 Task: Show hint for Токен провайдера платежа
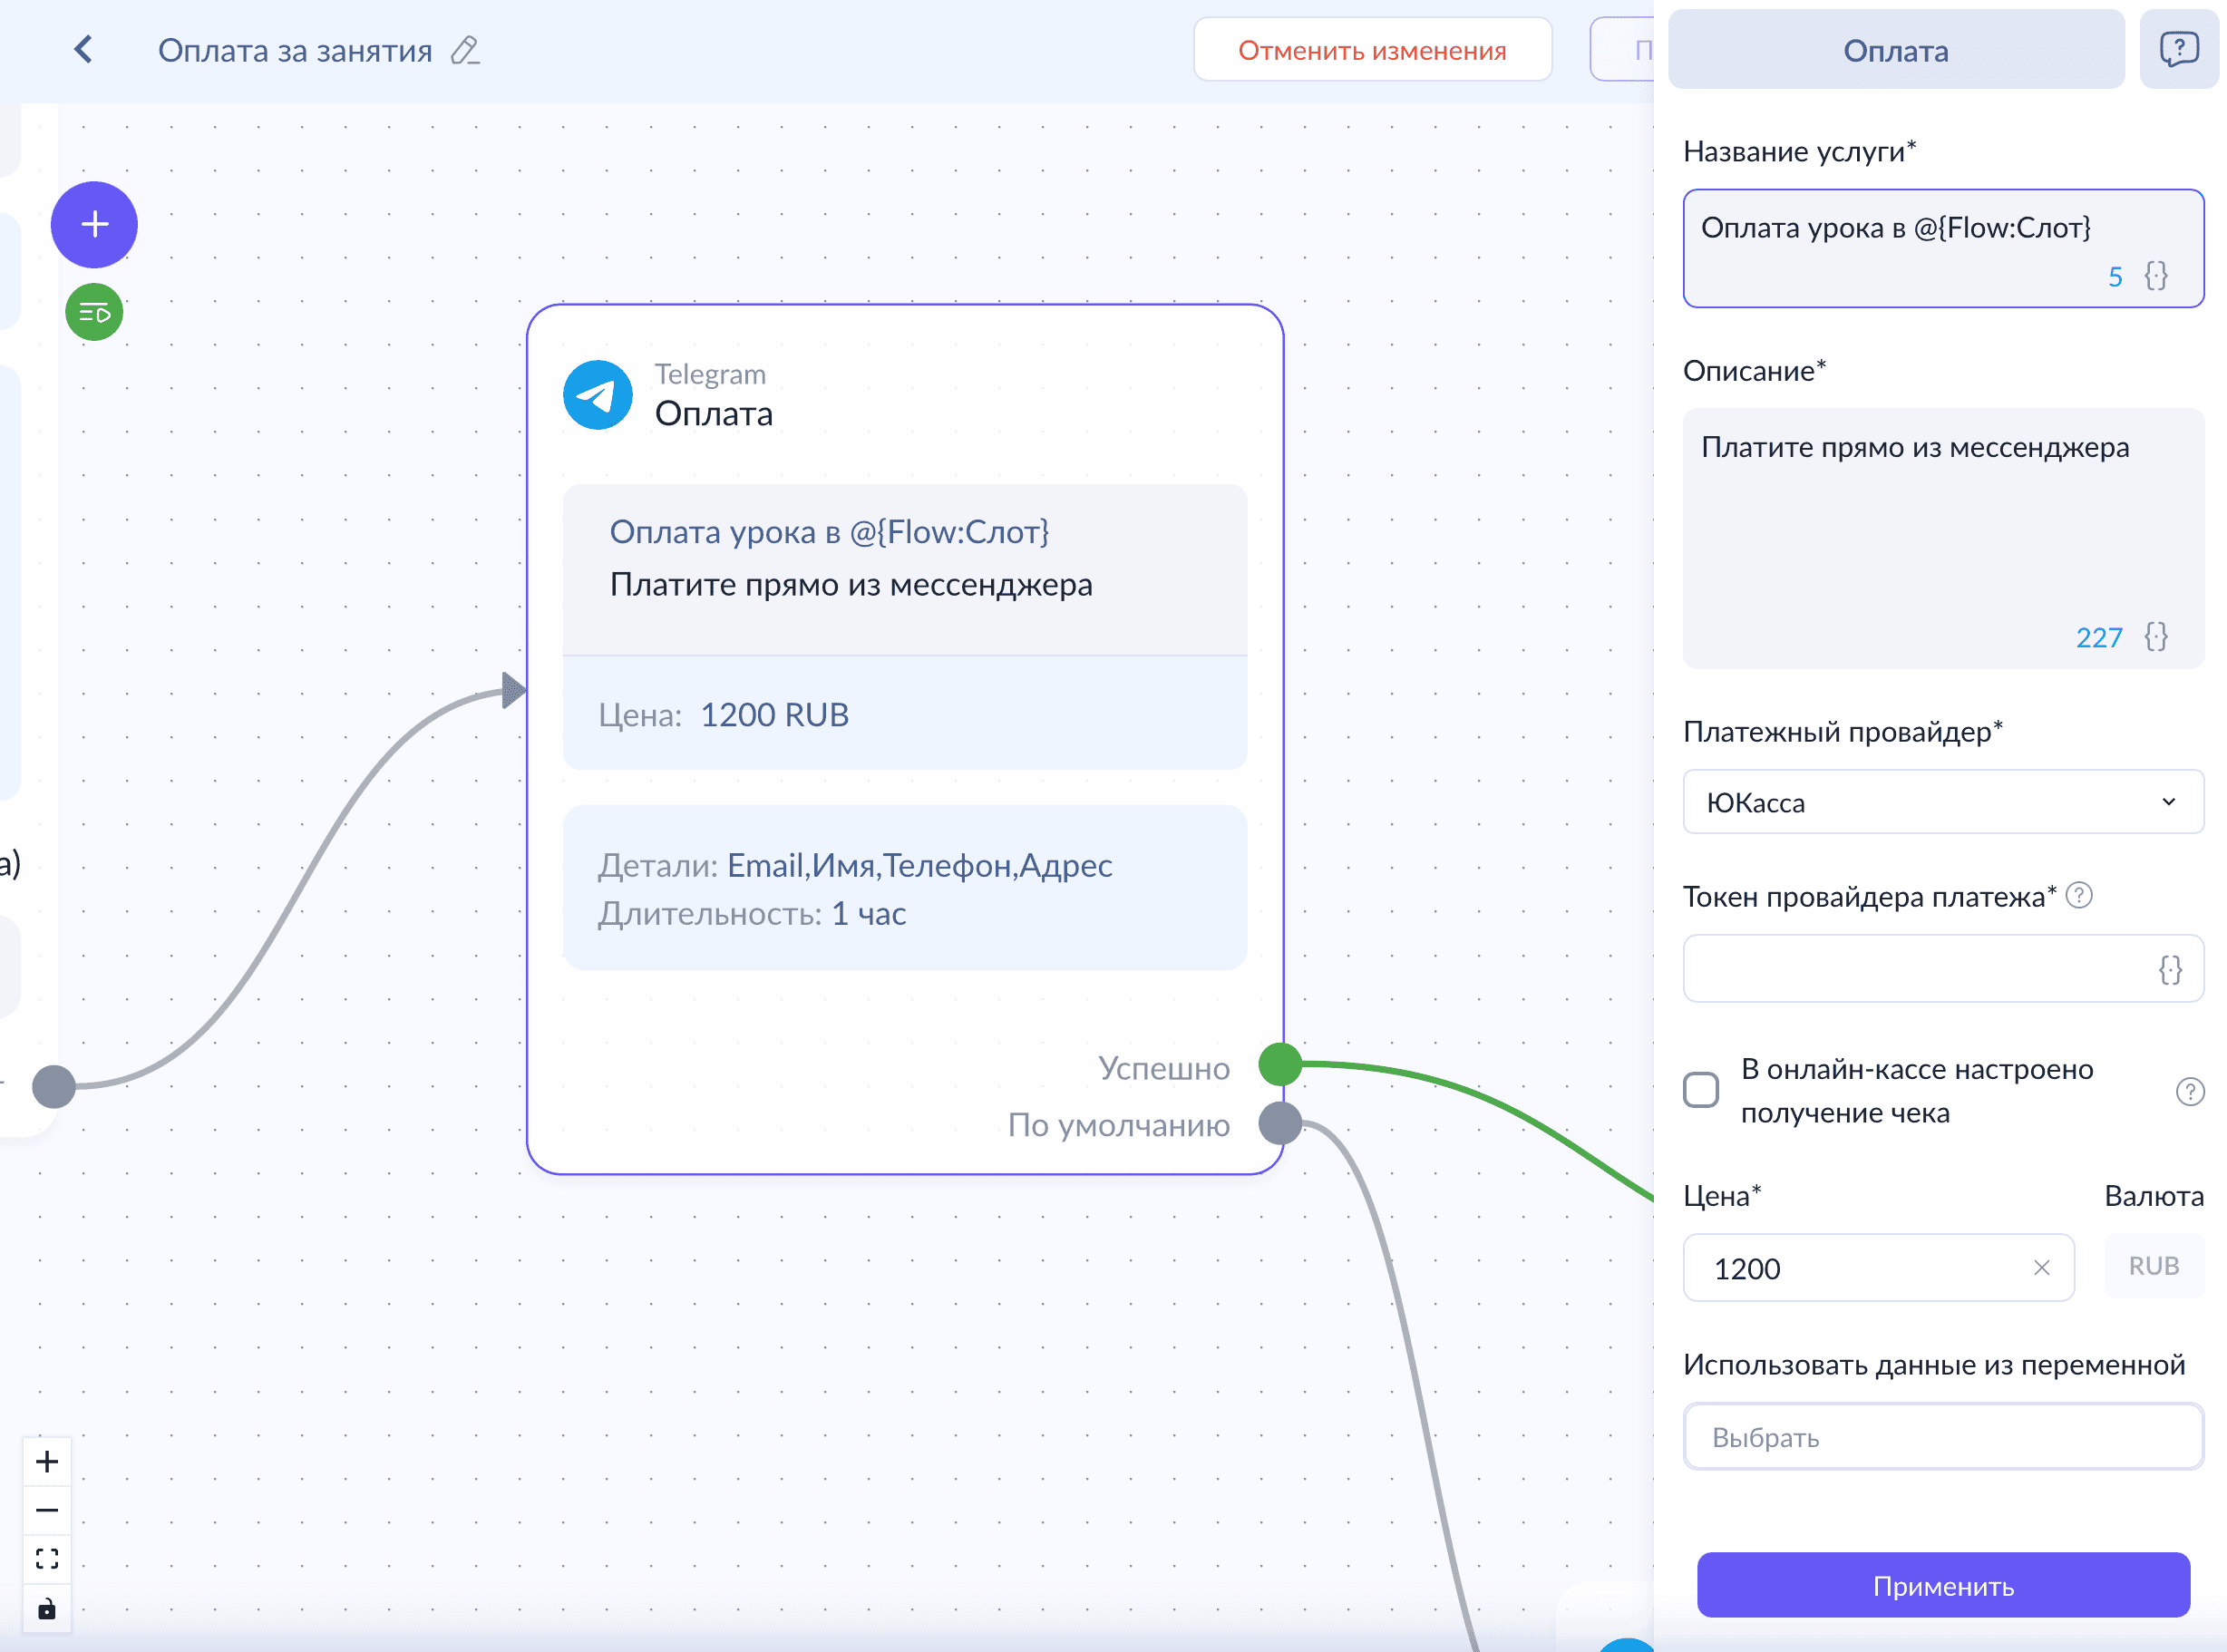click(2079, 895)
